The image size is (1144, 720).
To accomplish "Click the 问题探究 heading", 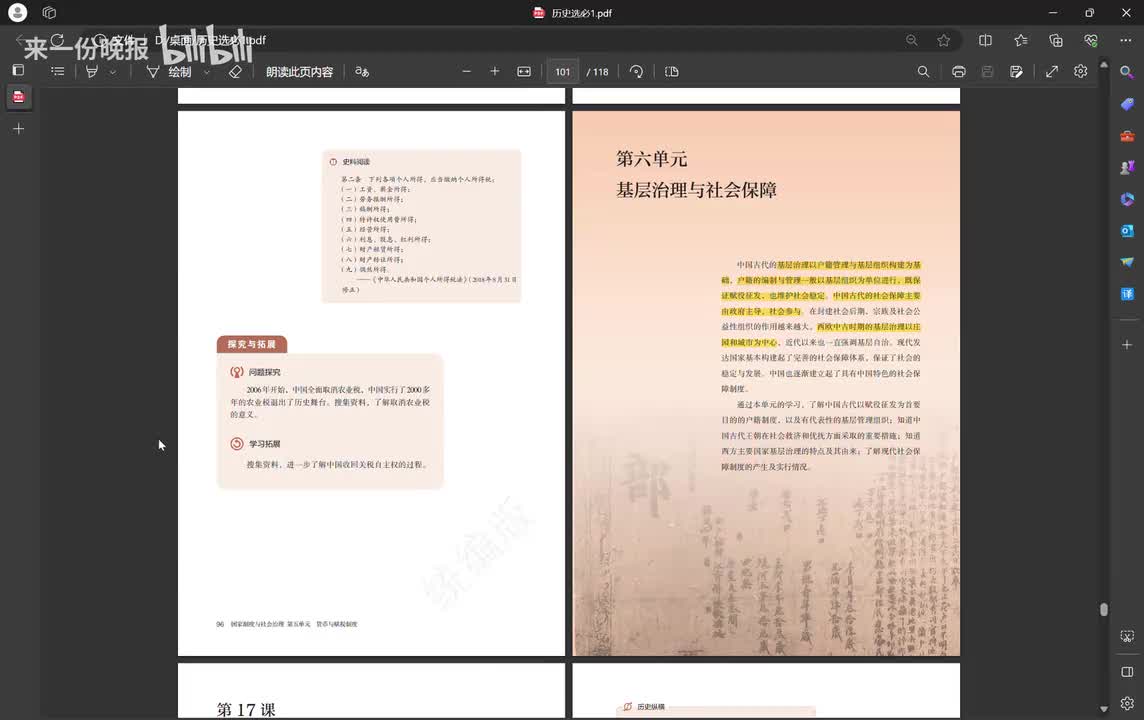I will 264,372.
